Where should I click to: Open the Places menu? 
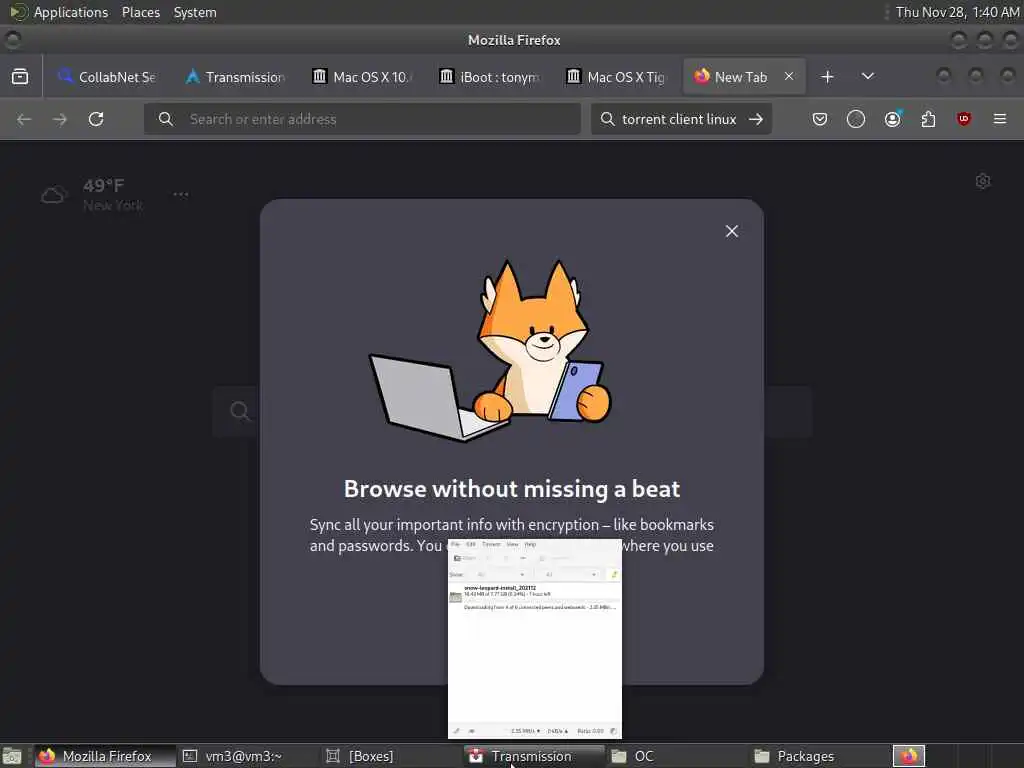[x=141, y=12]
